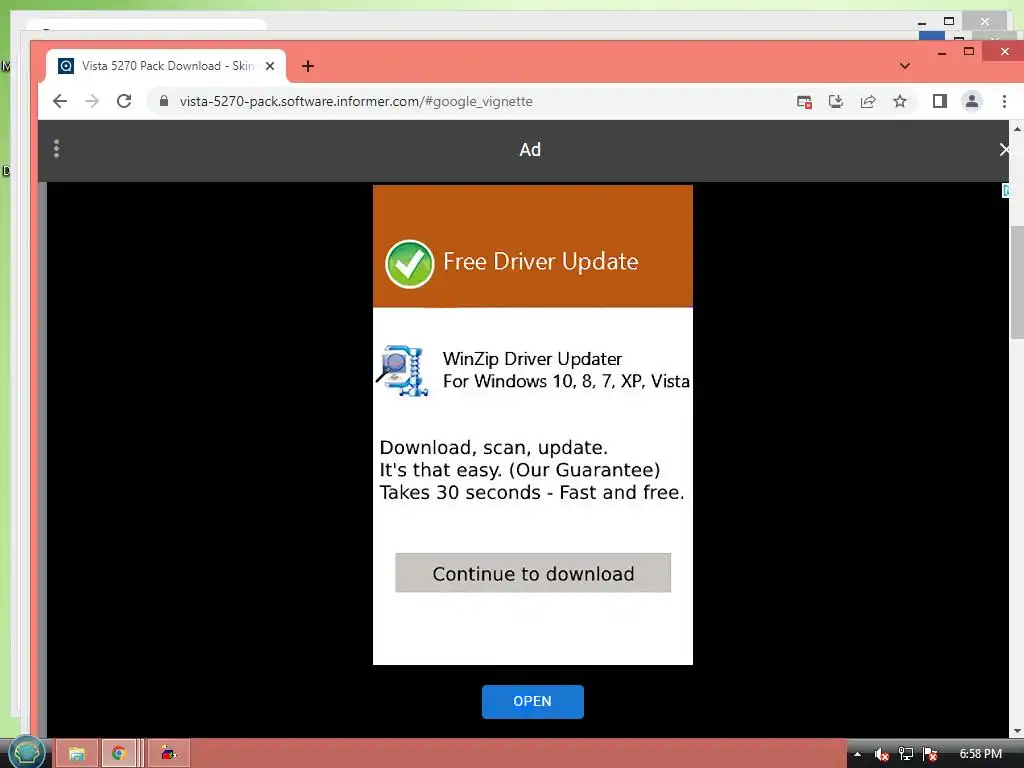Click the WinZip Driver Updater text

pyautogui.click(x=532, y=359)
